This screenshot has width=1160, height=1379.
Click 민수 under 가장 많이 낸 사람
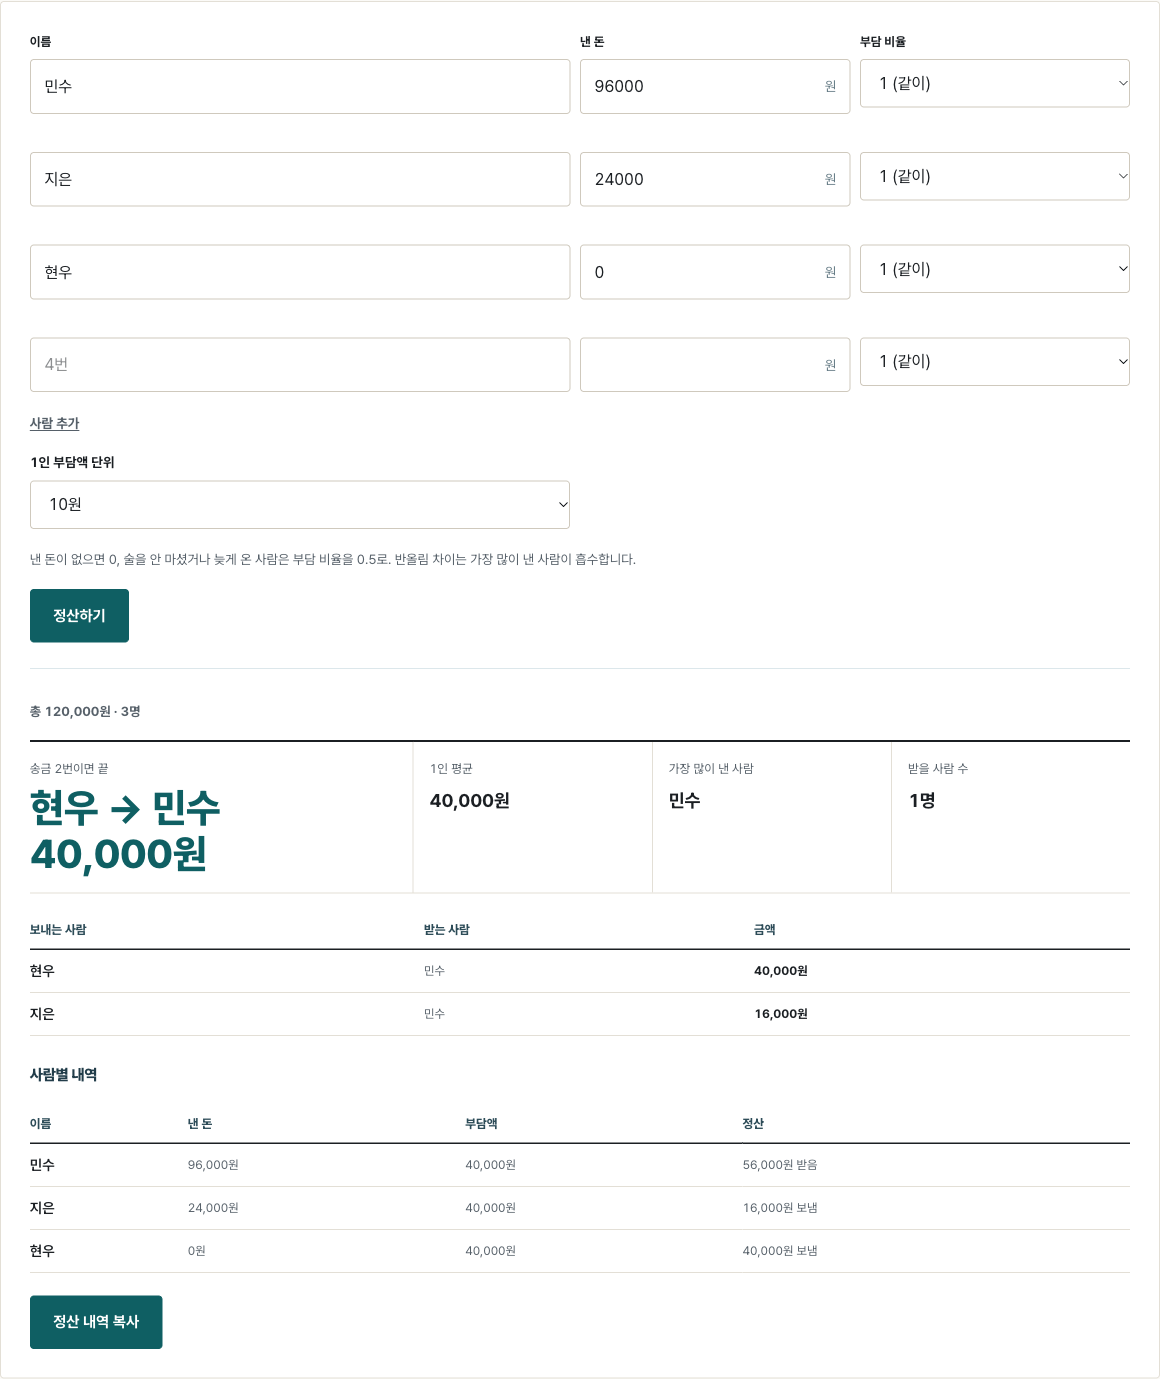(684, 800)
